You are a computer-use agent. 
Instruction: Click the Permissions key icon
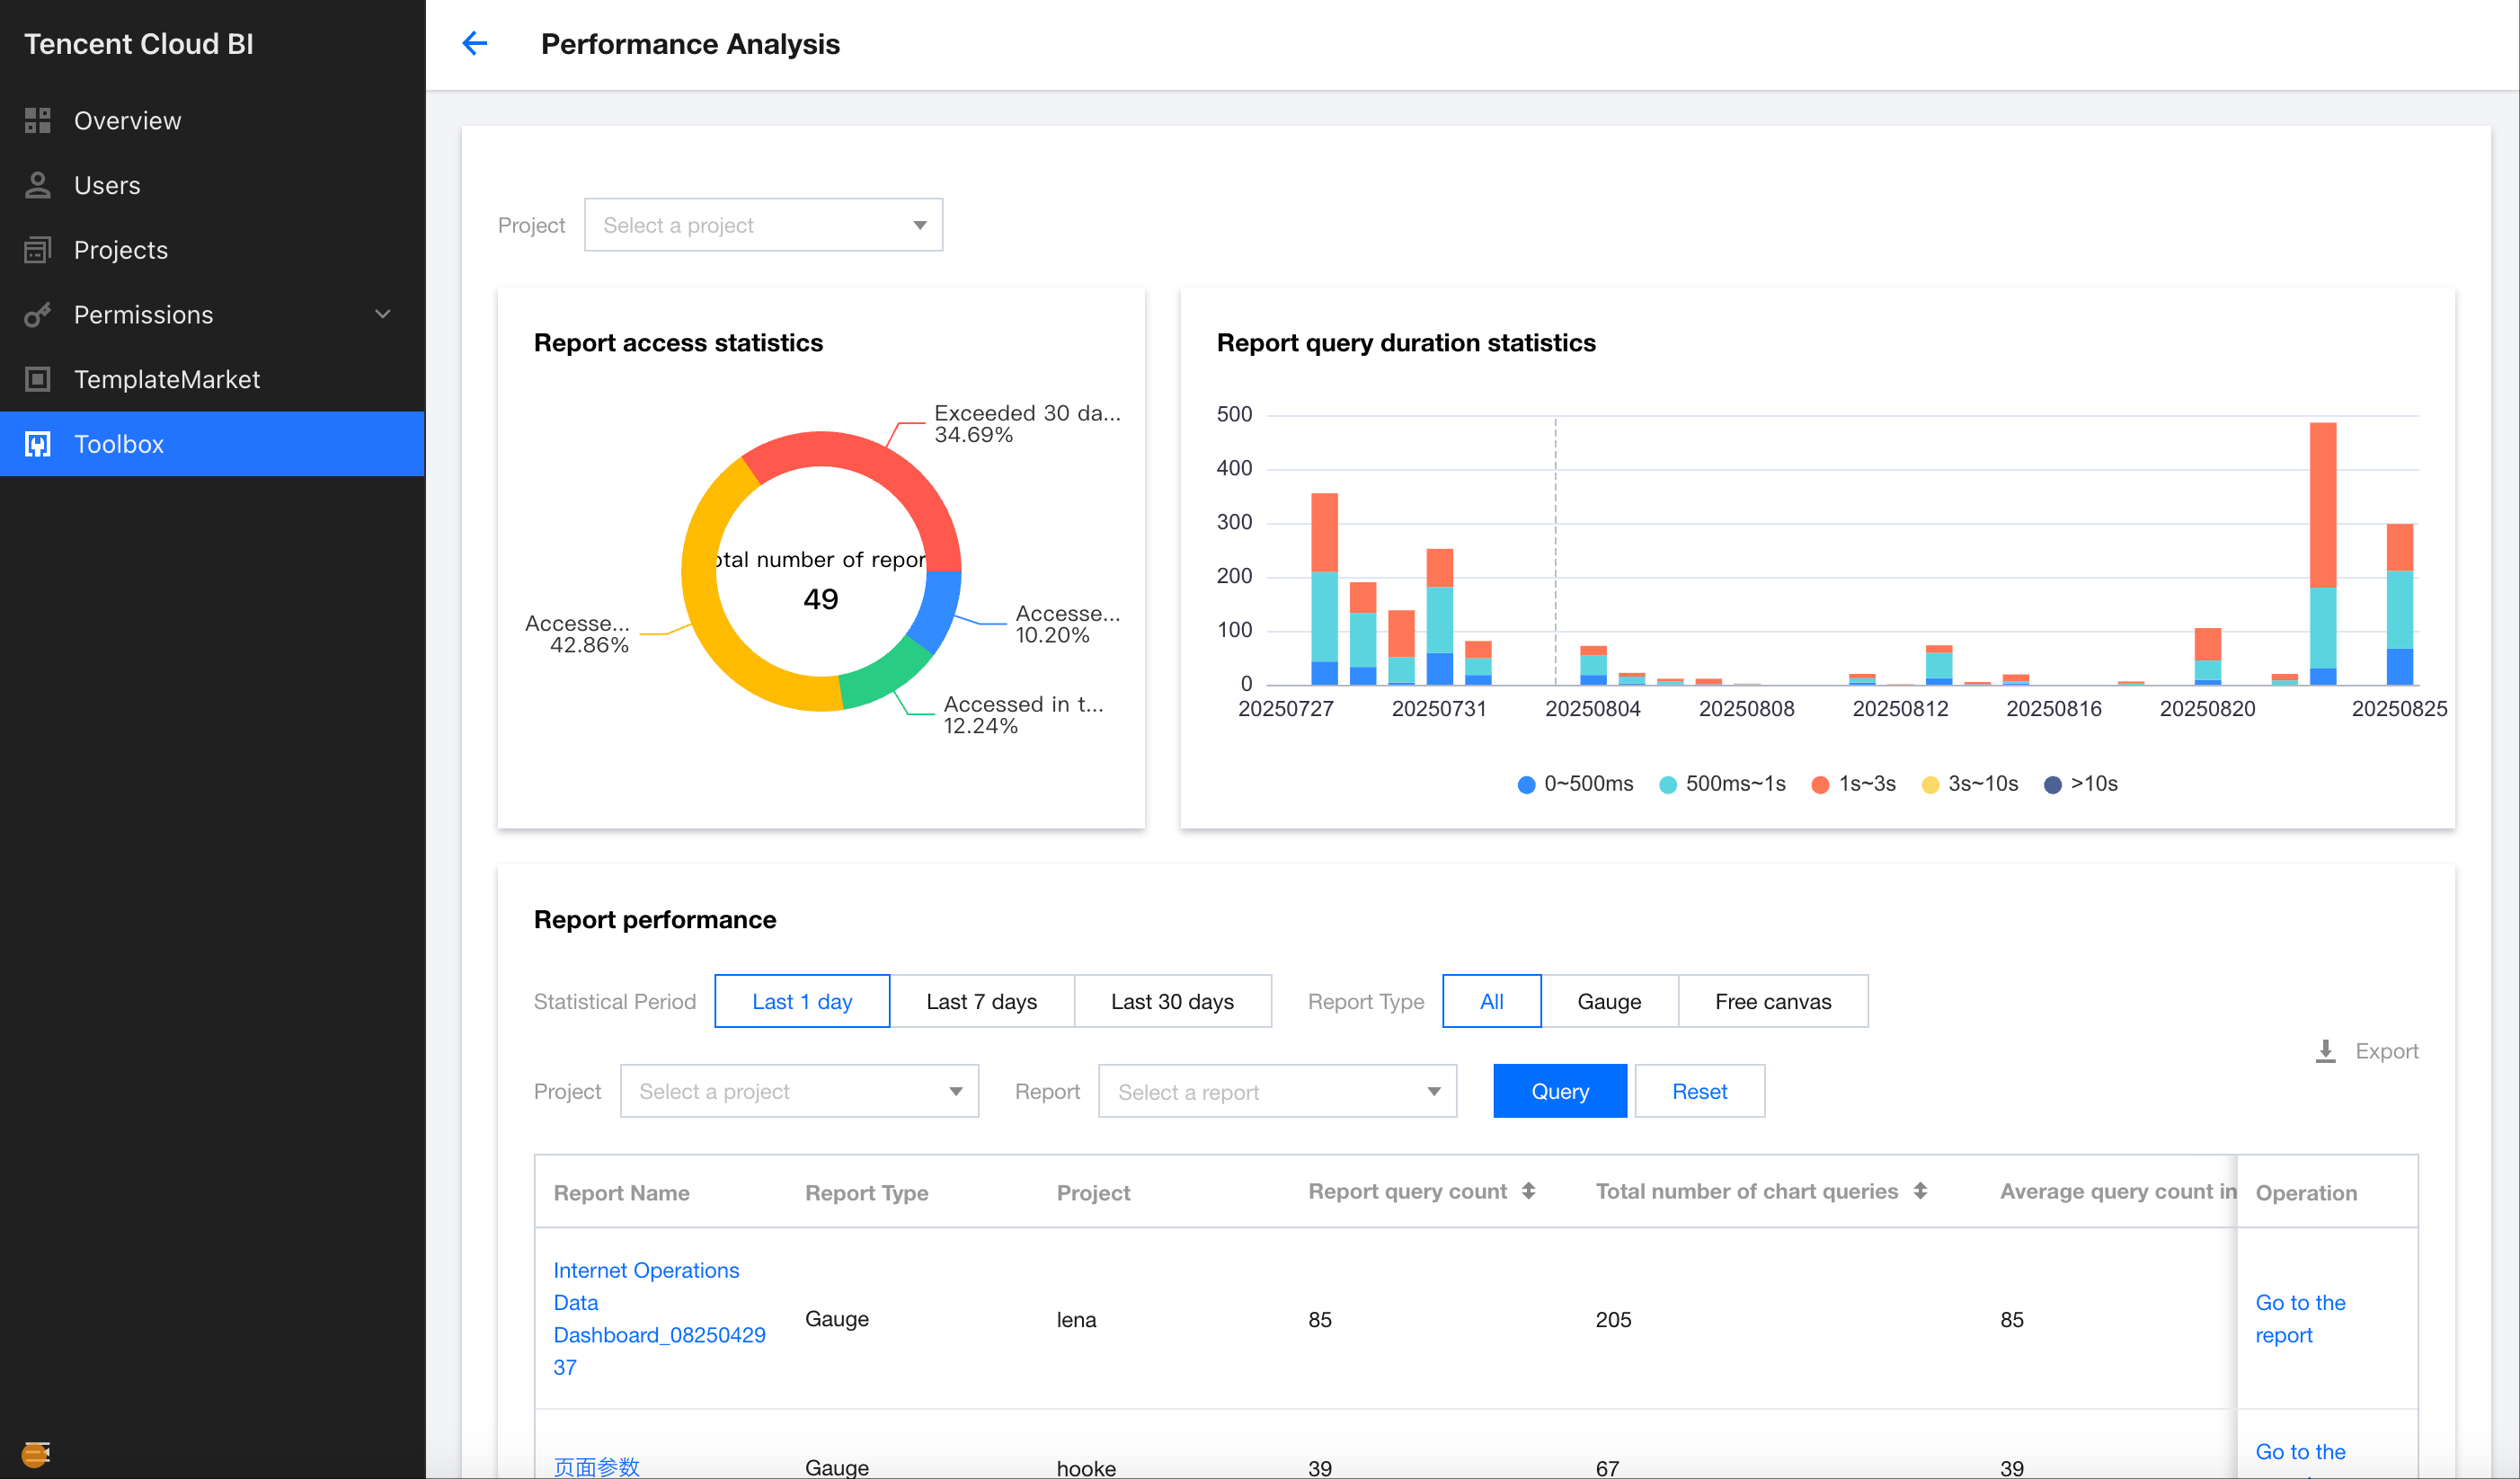38,315
